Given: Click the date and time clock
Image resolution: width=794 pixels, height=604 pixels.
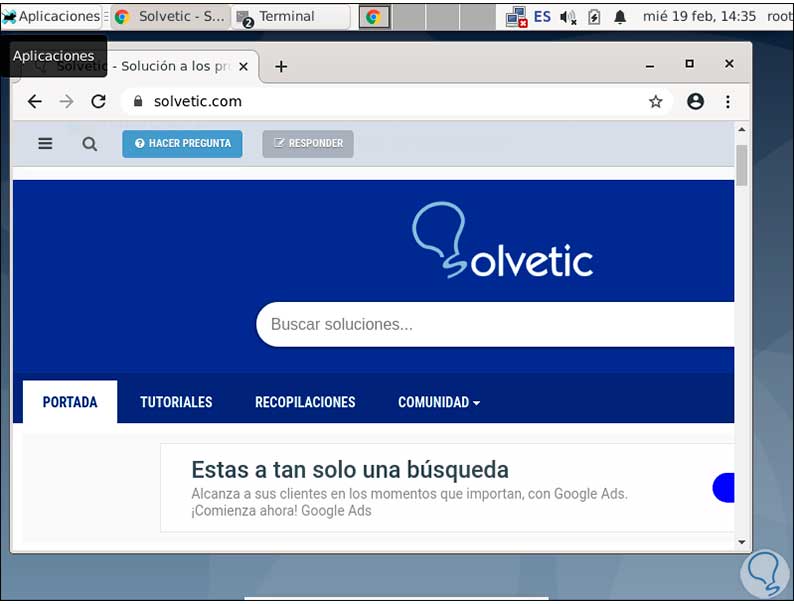Looking at the screenshot, I should point(699,17).
